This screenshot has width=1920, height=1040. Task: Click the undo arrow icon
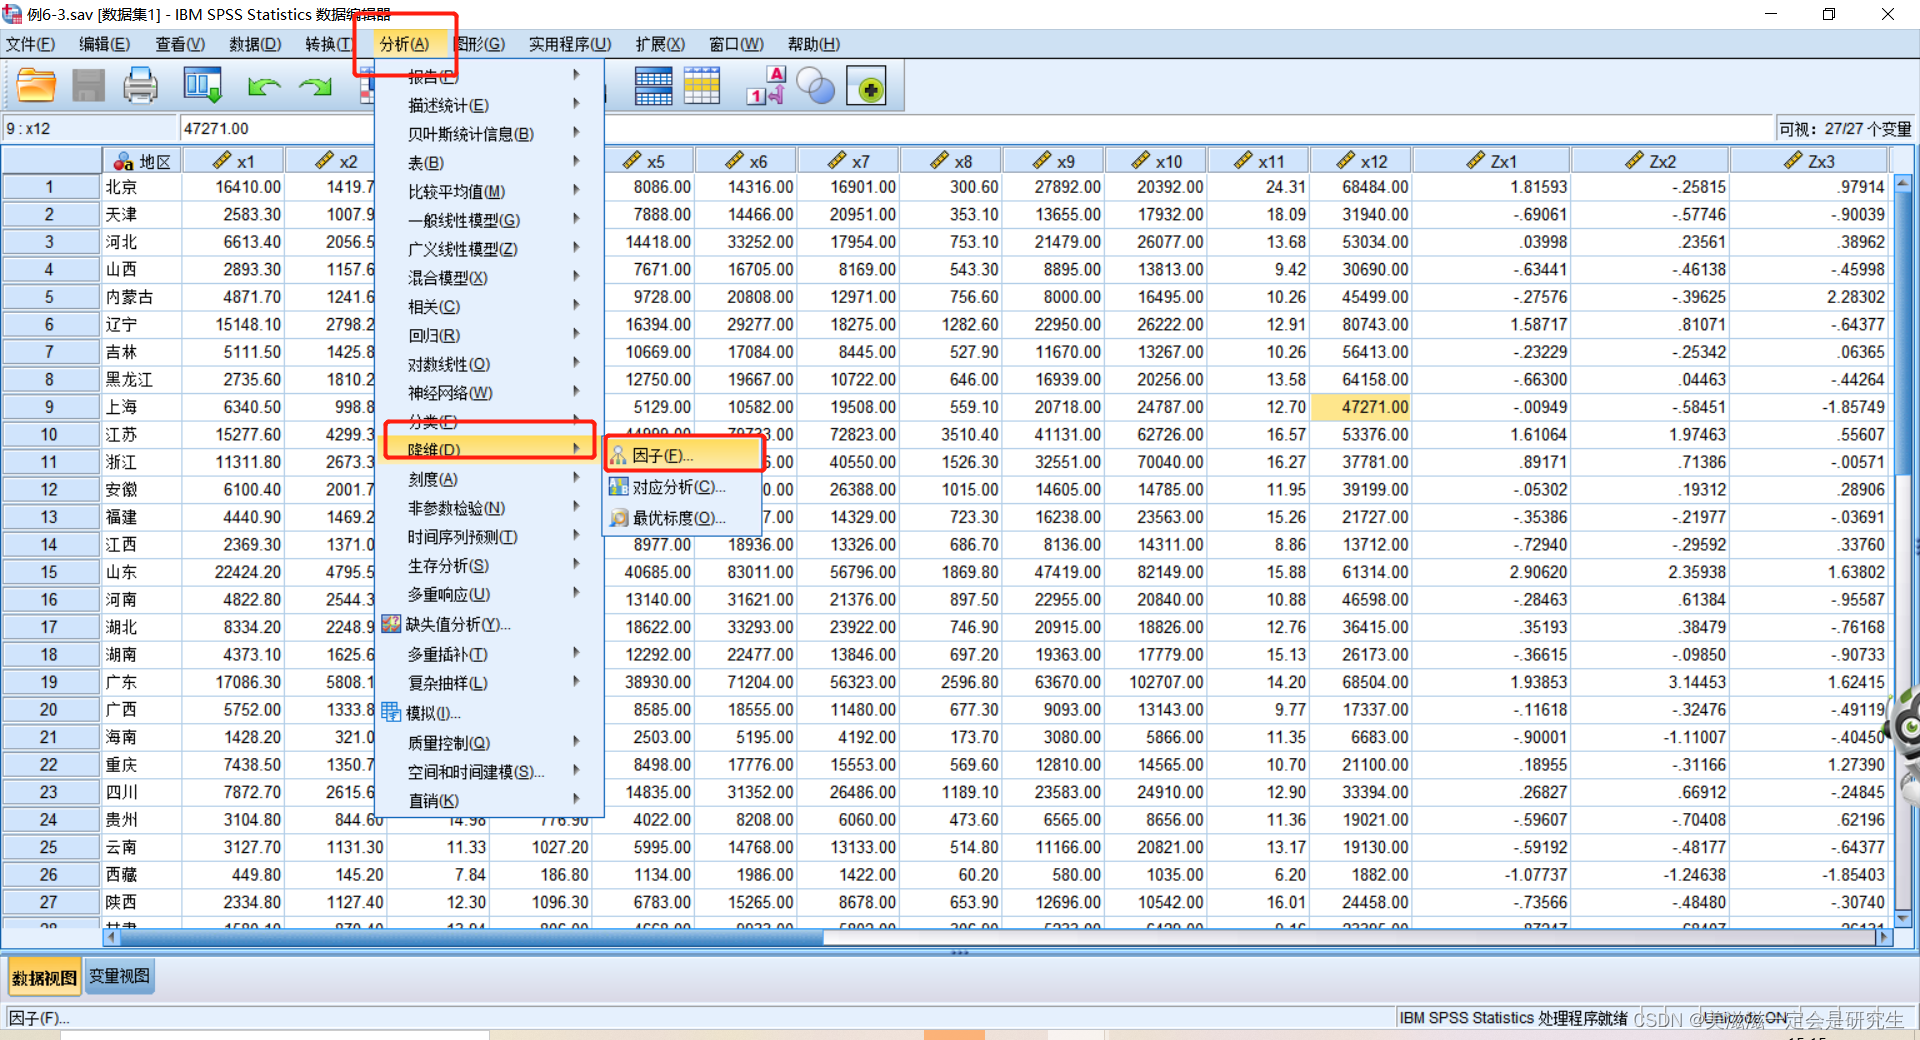coord(264,87)
